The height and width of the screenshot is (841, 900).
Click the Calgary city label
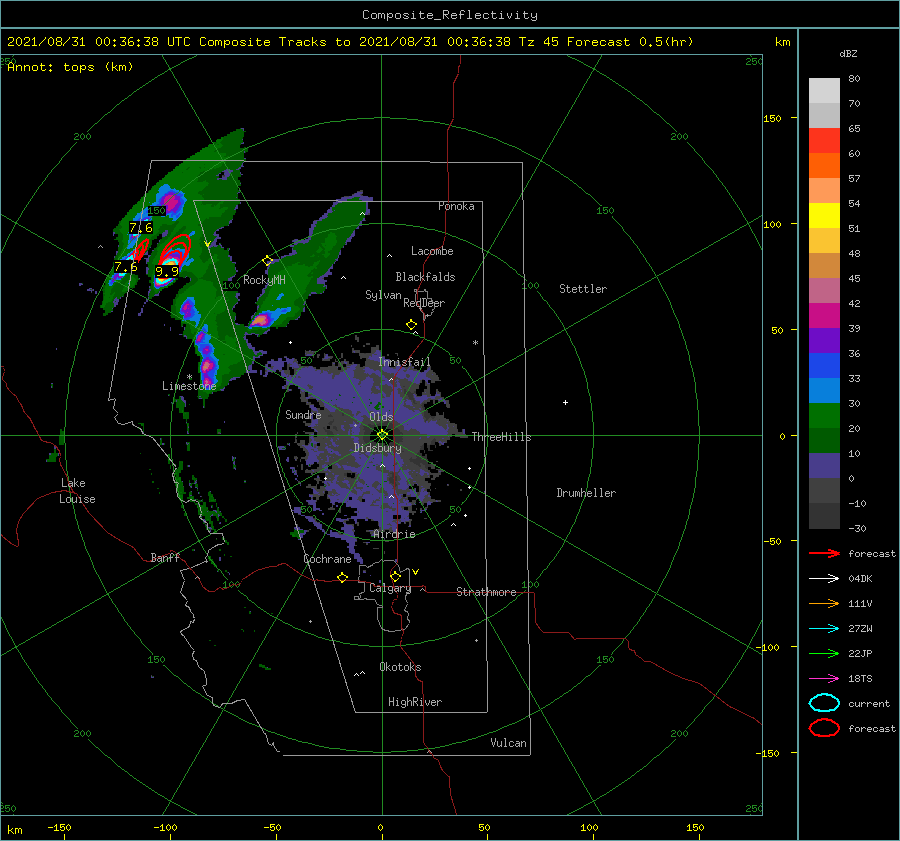tap(390, 588)
